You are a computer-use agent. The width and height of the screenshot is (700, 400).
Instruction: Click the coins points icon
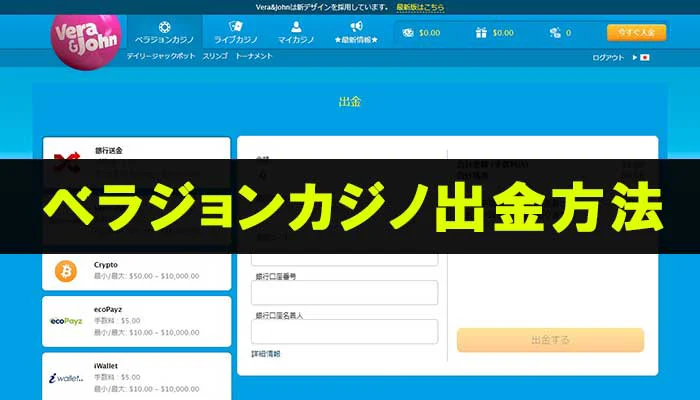click(x=555, y=33)
